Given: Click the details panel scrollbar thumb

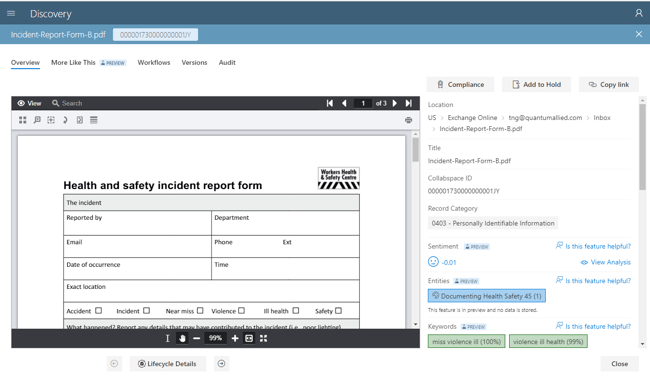Looking at the screenshot, I should click(642, 147).
